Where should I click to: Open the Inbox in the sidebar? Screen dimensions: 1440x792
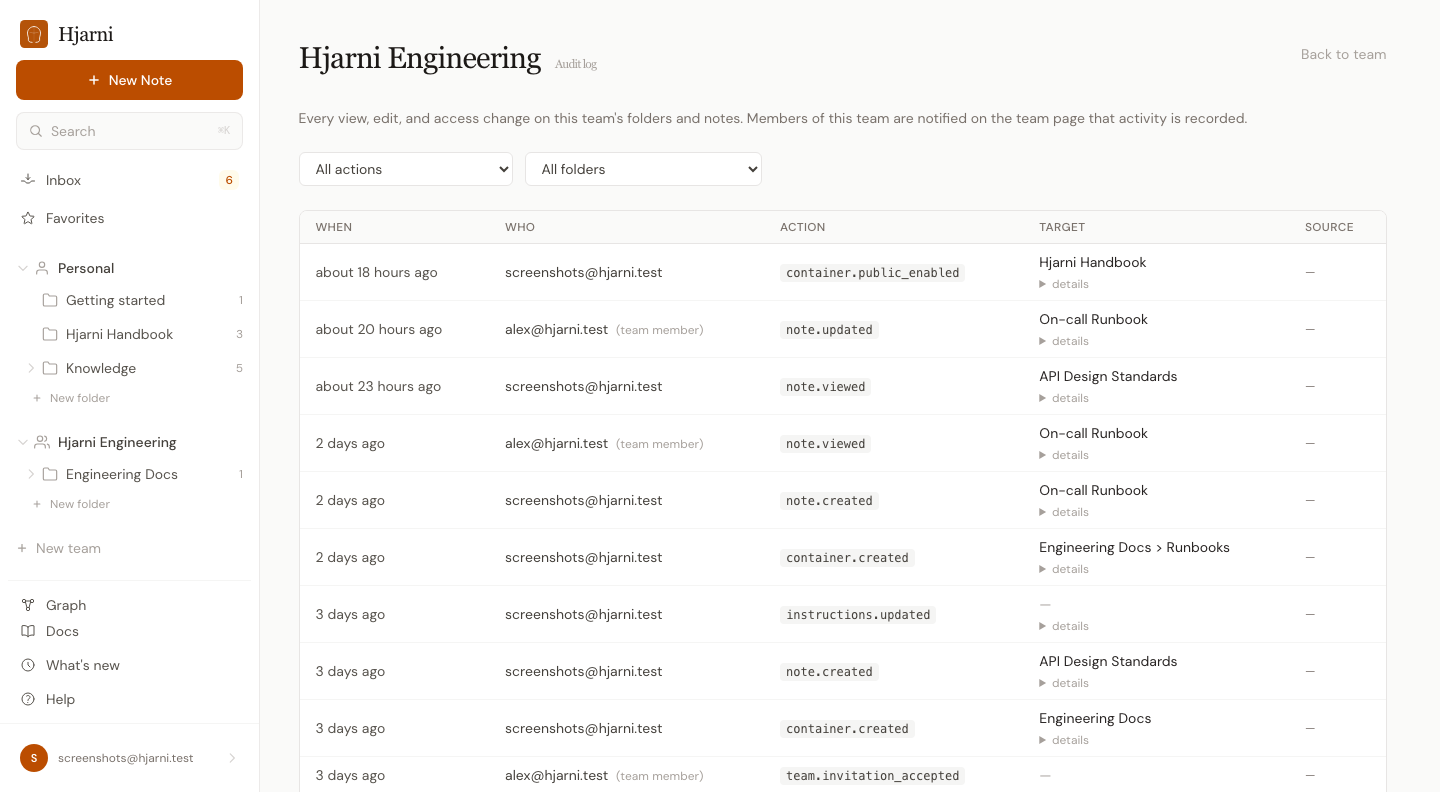129,180
